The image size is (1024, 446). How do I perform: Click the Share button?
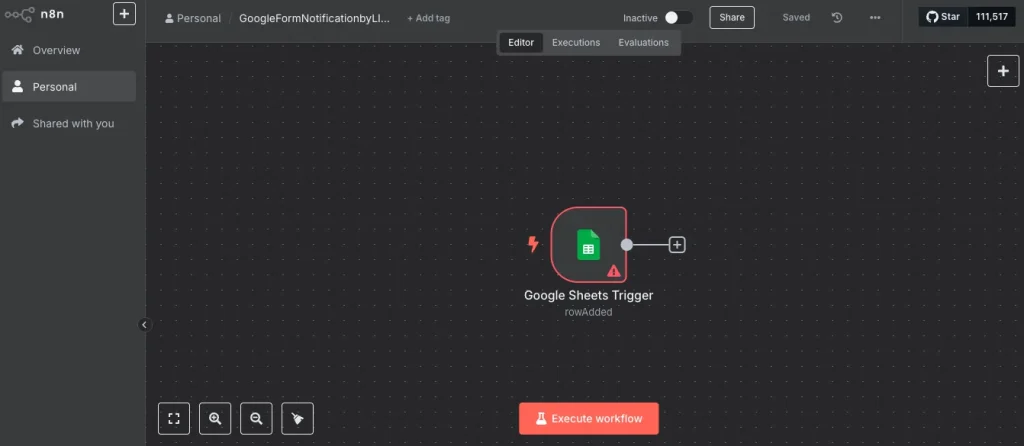(x=732, y=18)
